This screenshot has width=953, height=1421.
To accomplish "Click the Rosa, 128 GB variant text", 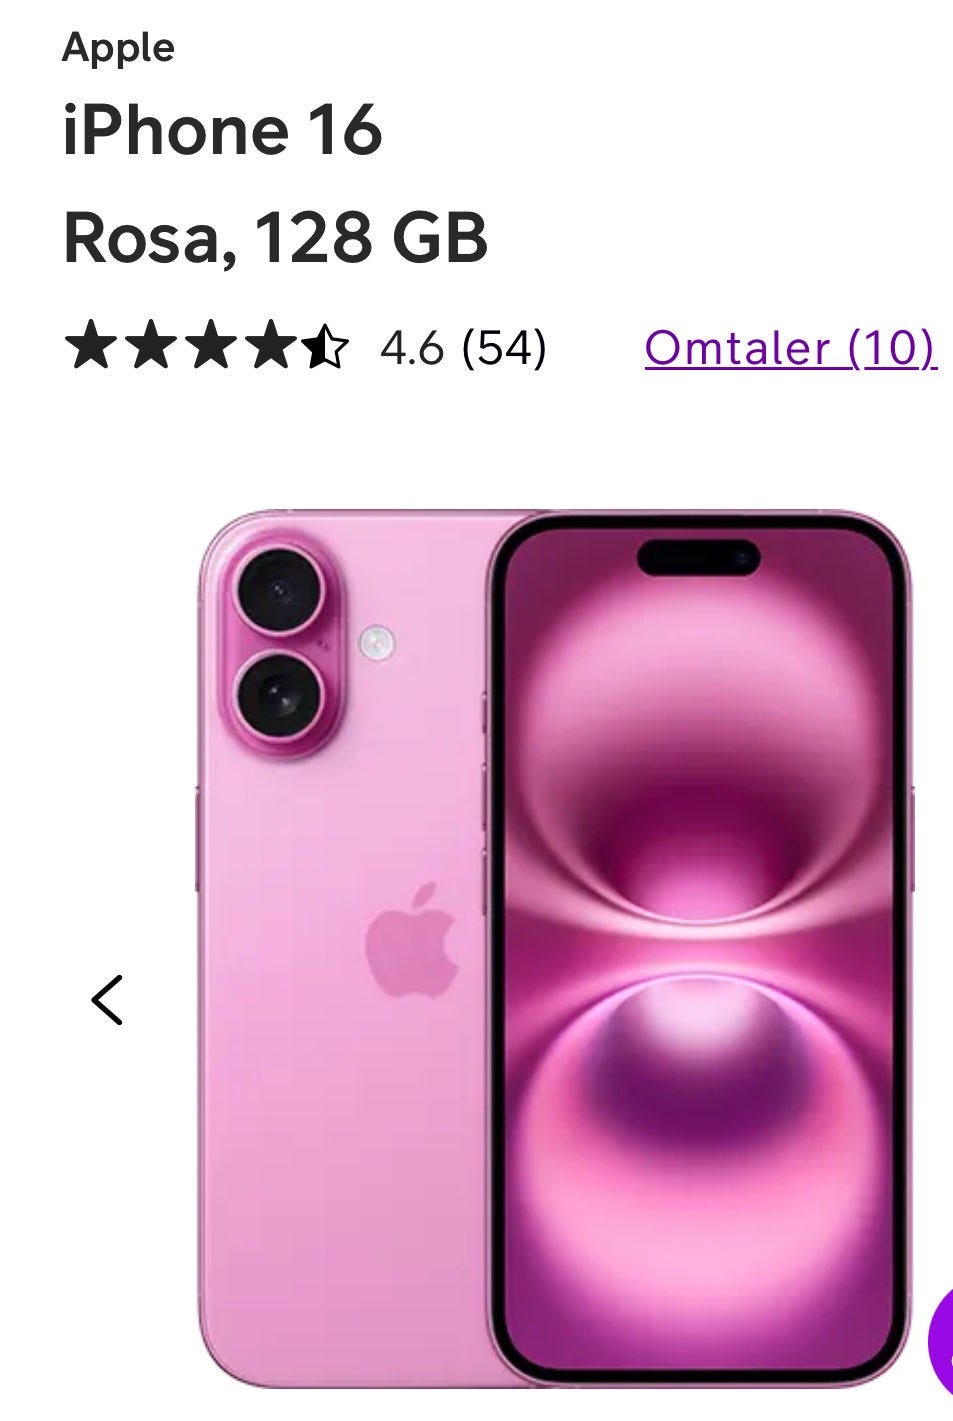I will (x=275, y=238).
